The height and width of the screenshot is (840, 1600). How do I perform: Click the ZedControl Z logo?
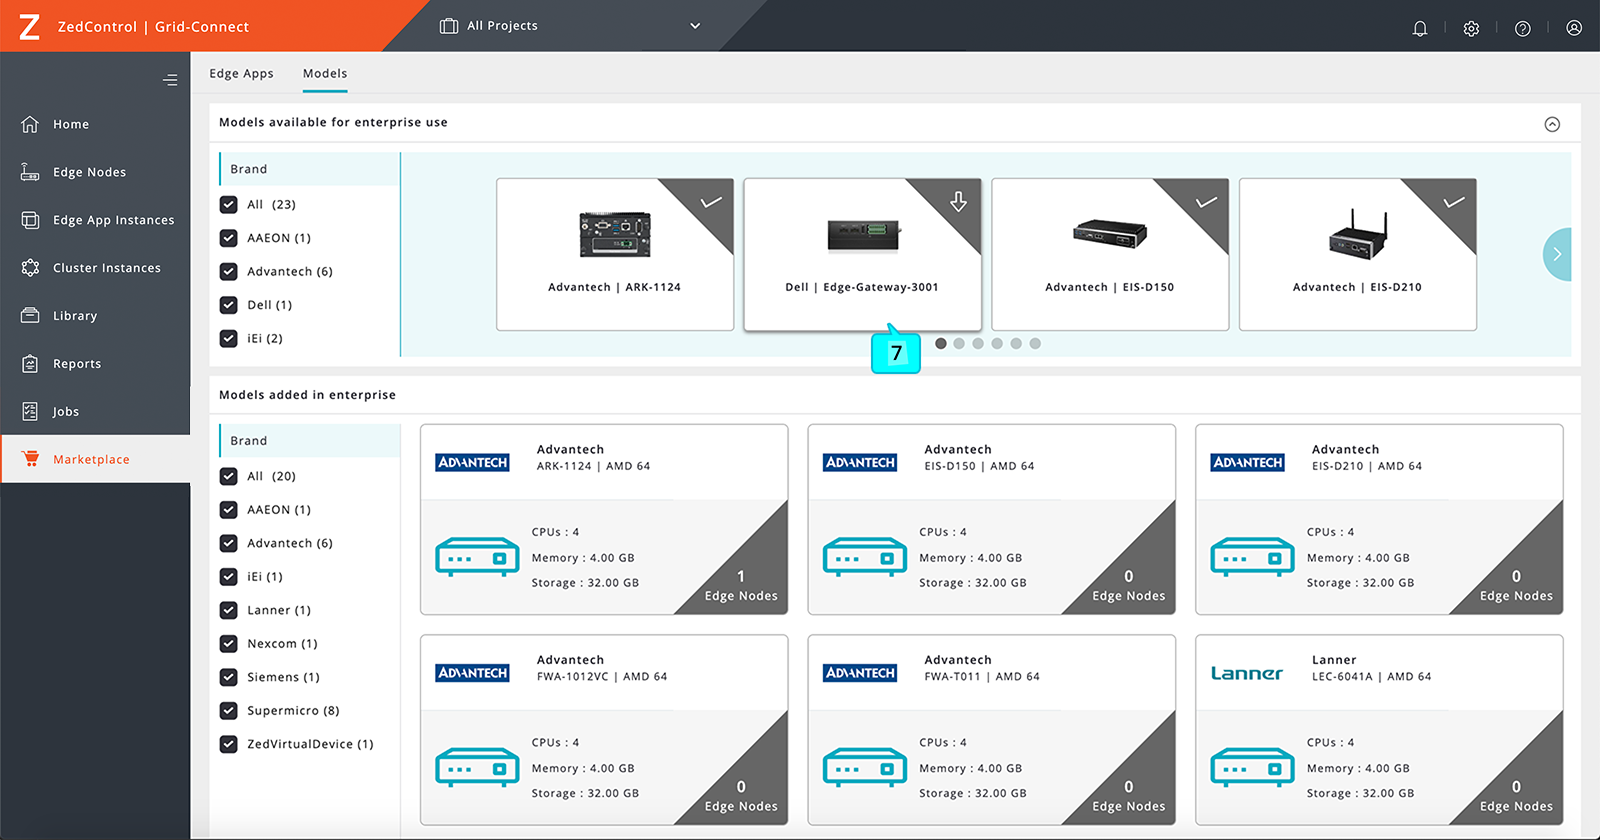(30, 27)
